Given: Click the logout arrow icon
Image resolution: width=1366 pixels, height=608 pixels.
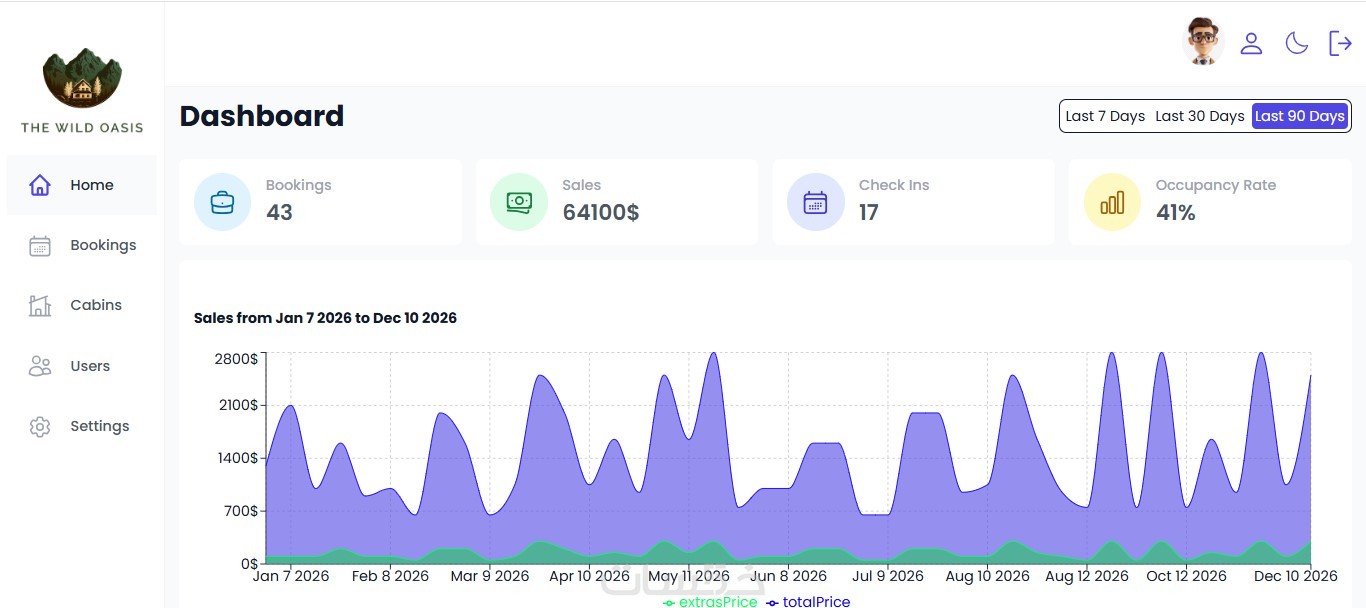Looking at the screenshot, I should (1340, 43).
